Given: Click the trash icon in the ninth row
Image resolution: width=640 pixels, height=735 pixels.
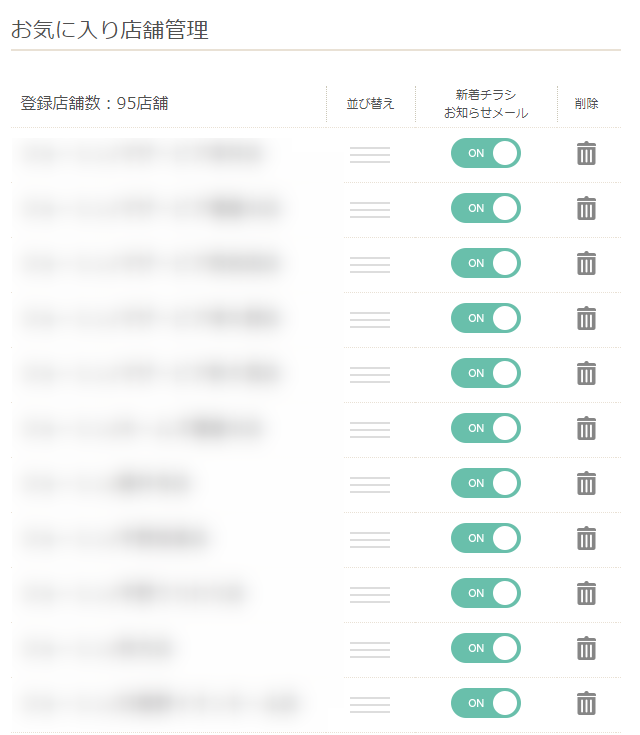Looking at the screenshot, I should click(x=587, y=594).
